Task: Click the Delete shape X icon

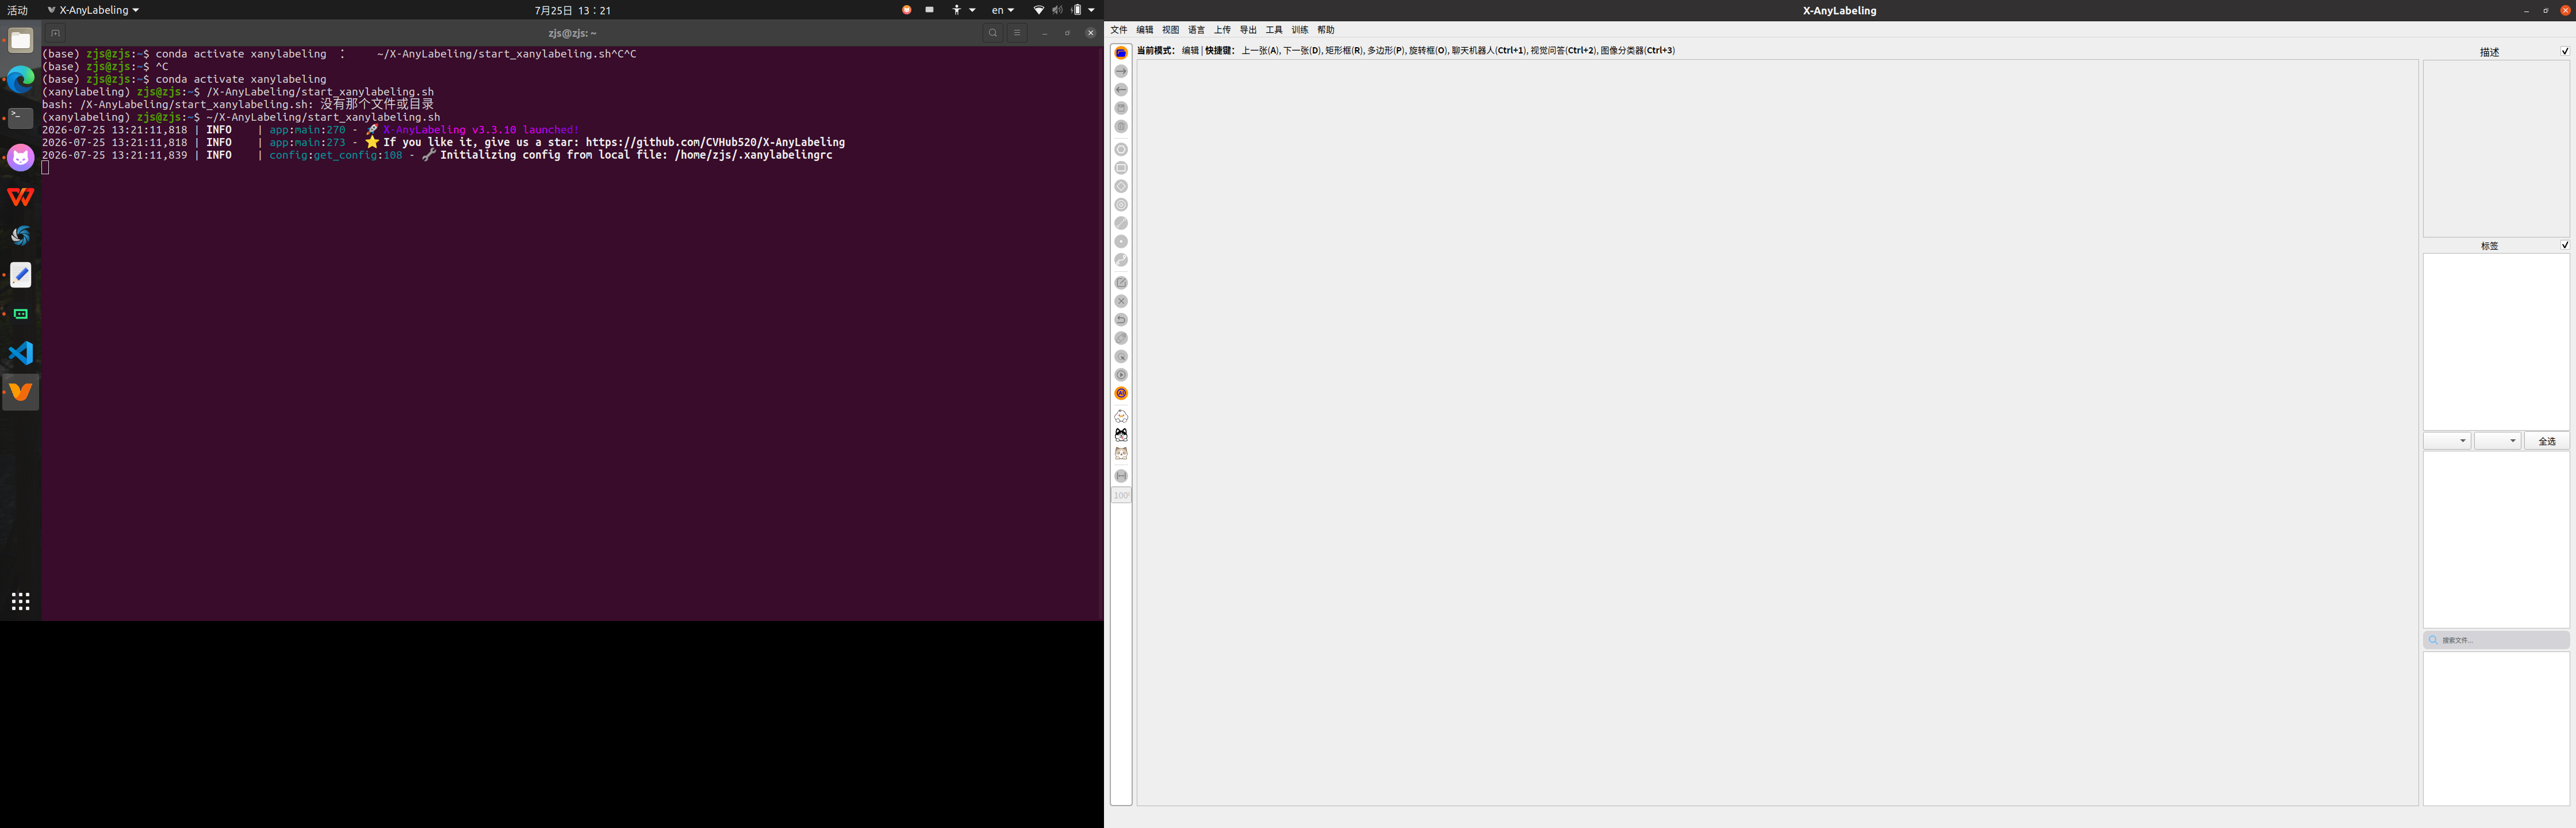Action: (1121, 301)
